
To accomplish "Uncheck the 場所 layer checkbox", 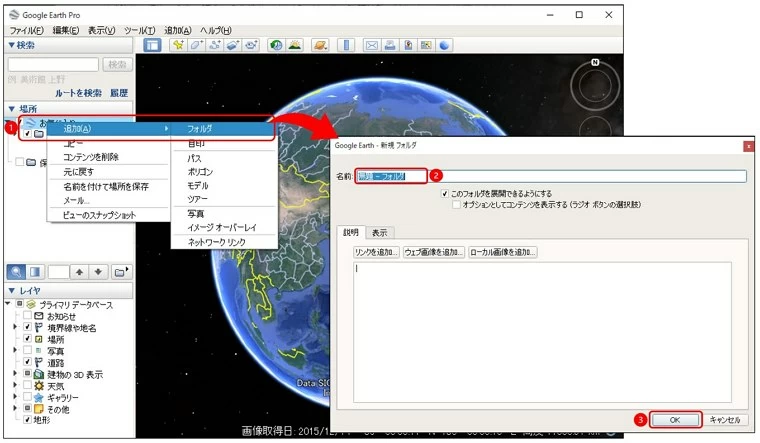I will click(28, 339).
